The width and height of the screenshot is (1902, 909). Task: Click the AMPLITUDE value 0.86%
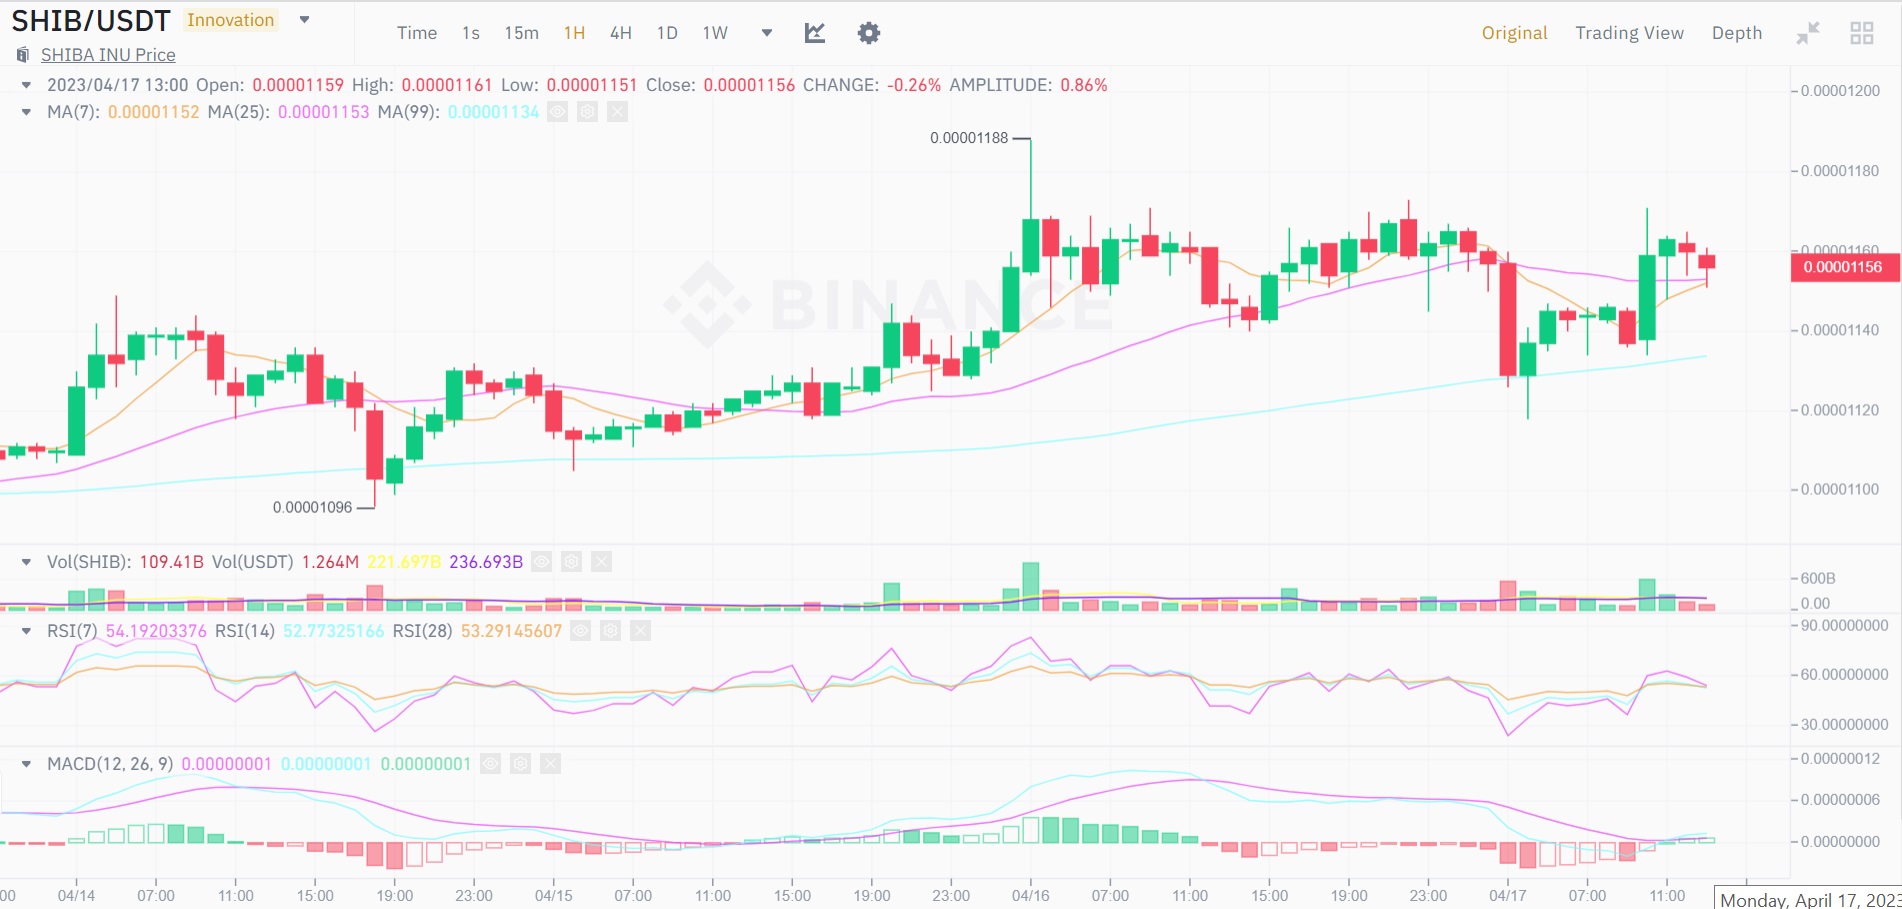point(1084,85)
